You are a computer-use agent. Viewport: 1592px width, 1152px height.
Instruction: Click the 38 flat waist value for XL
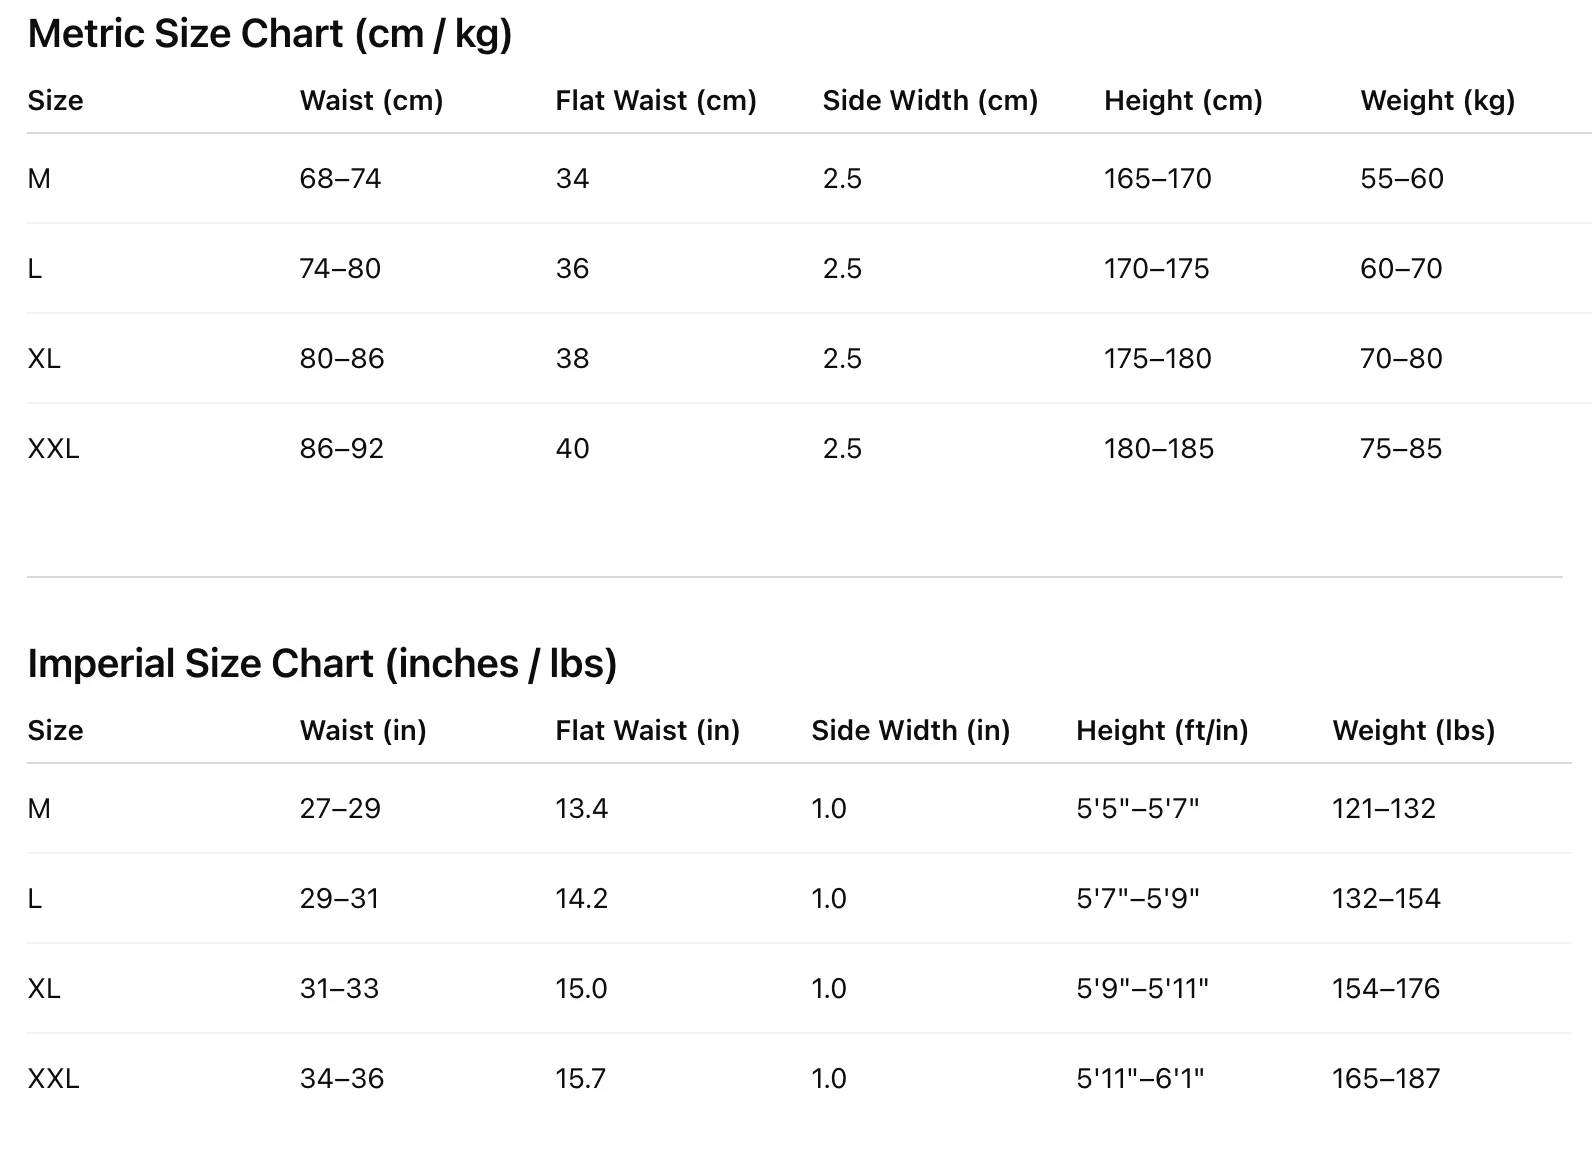[573, 359]
